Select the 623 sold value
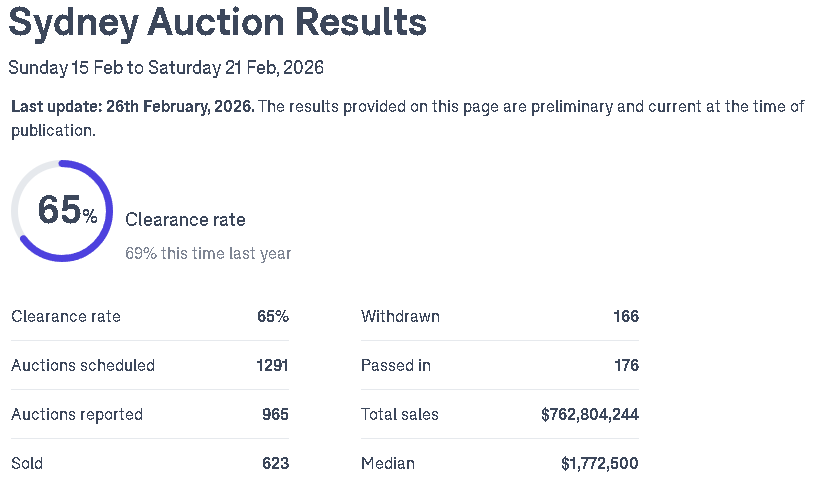 point(275,463)
